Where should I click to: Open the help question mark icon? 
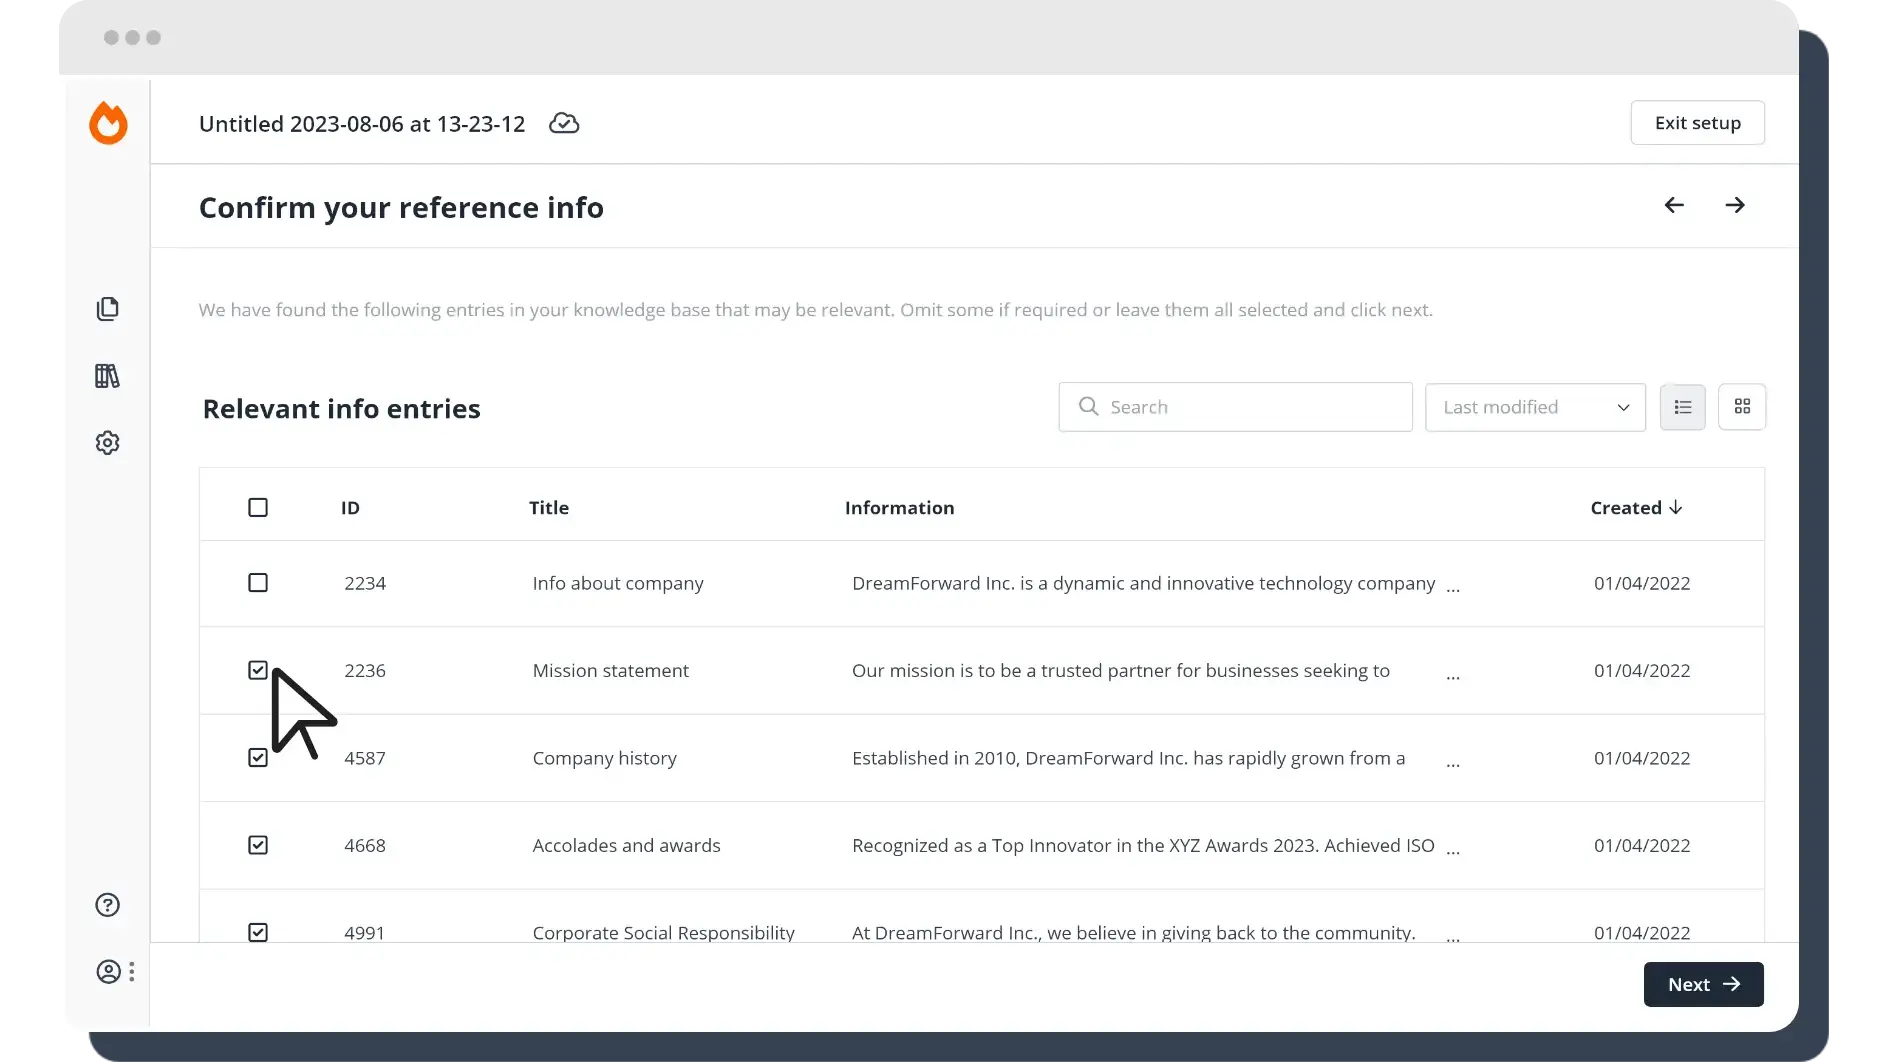107,905
